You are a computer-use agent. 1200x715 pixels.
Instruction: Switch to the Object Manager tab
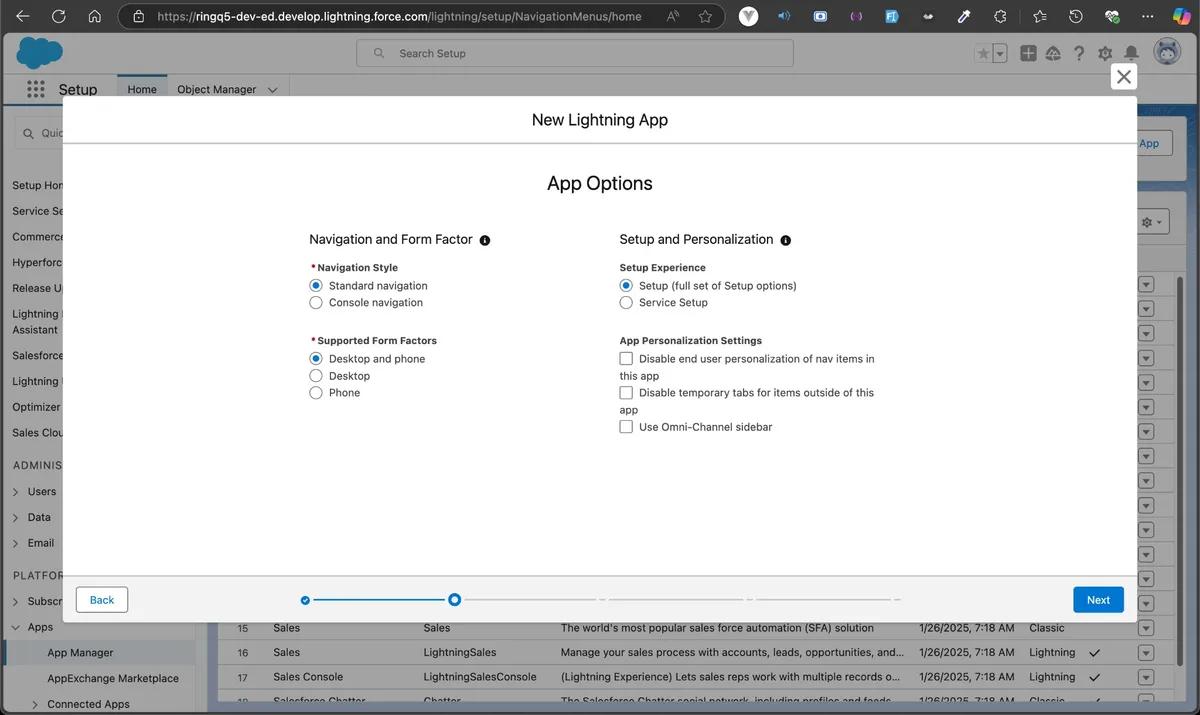(x=216, y=89)
